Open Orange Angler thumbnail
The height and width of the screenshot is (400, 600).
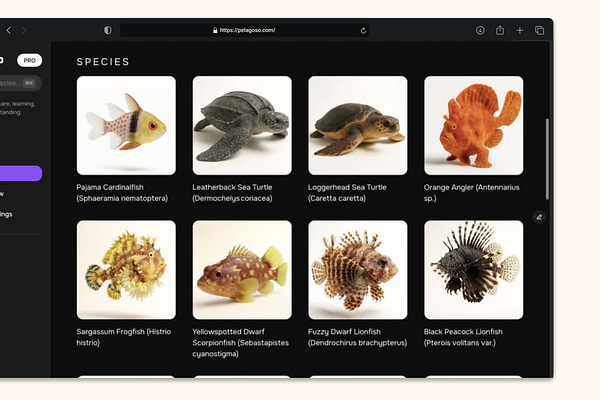click(474, 126)
